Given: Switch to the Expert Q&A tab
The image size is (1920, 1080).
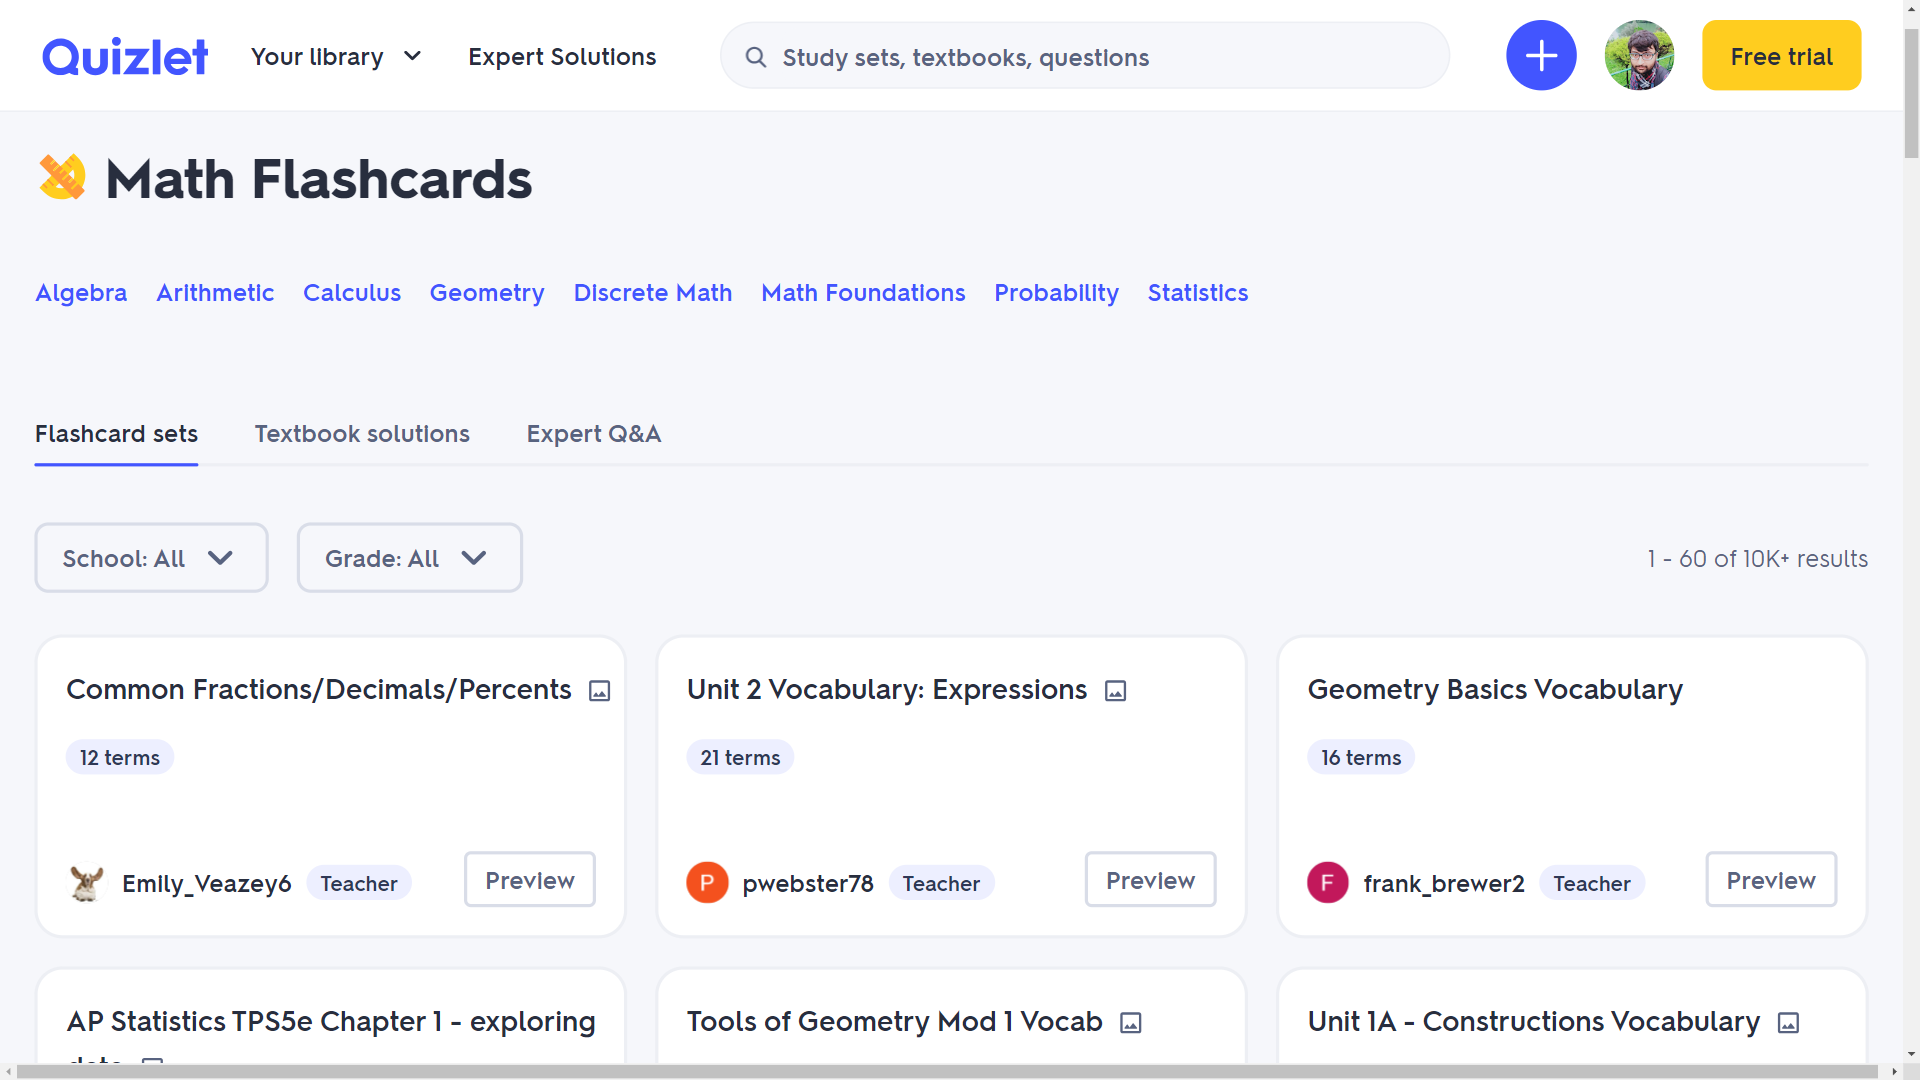Looking at the screenshot, I should click(594, 434).
